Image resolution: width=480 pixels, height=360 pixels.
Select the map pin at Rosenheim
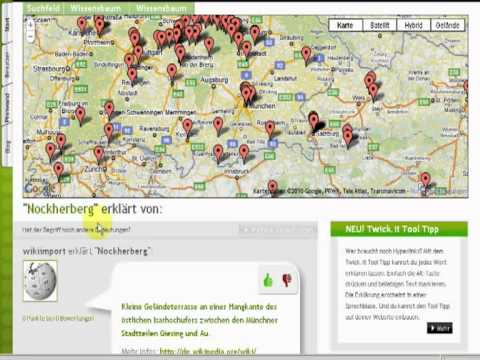[270, 129]
